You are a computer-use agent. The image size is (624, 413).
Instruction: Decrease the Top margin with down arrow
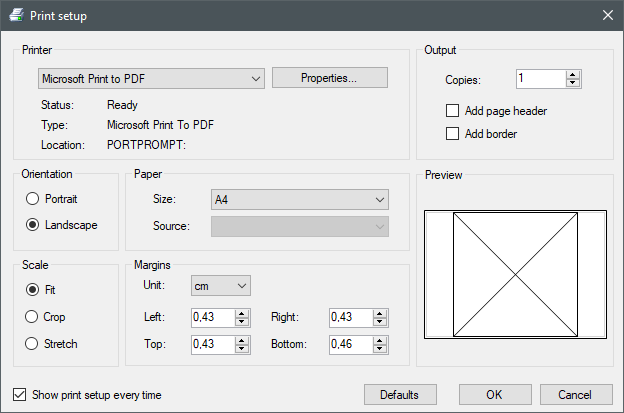click(x=241, y=348)
